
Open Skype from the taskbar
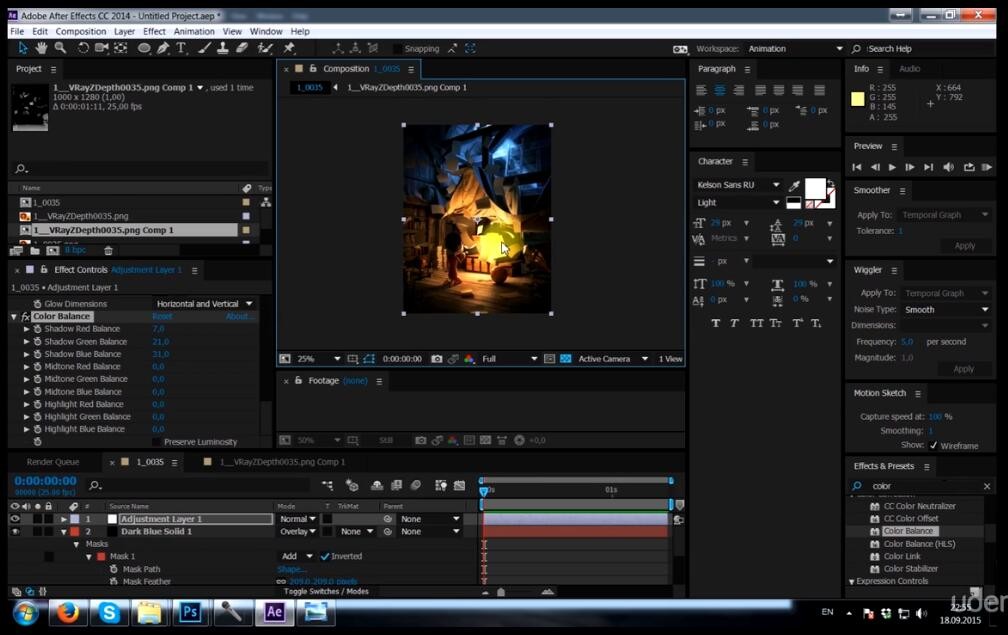109,612
